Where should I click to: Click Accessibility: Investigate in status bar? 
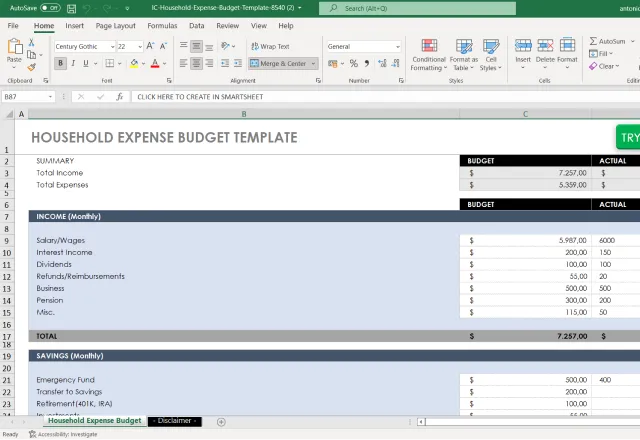63,434
